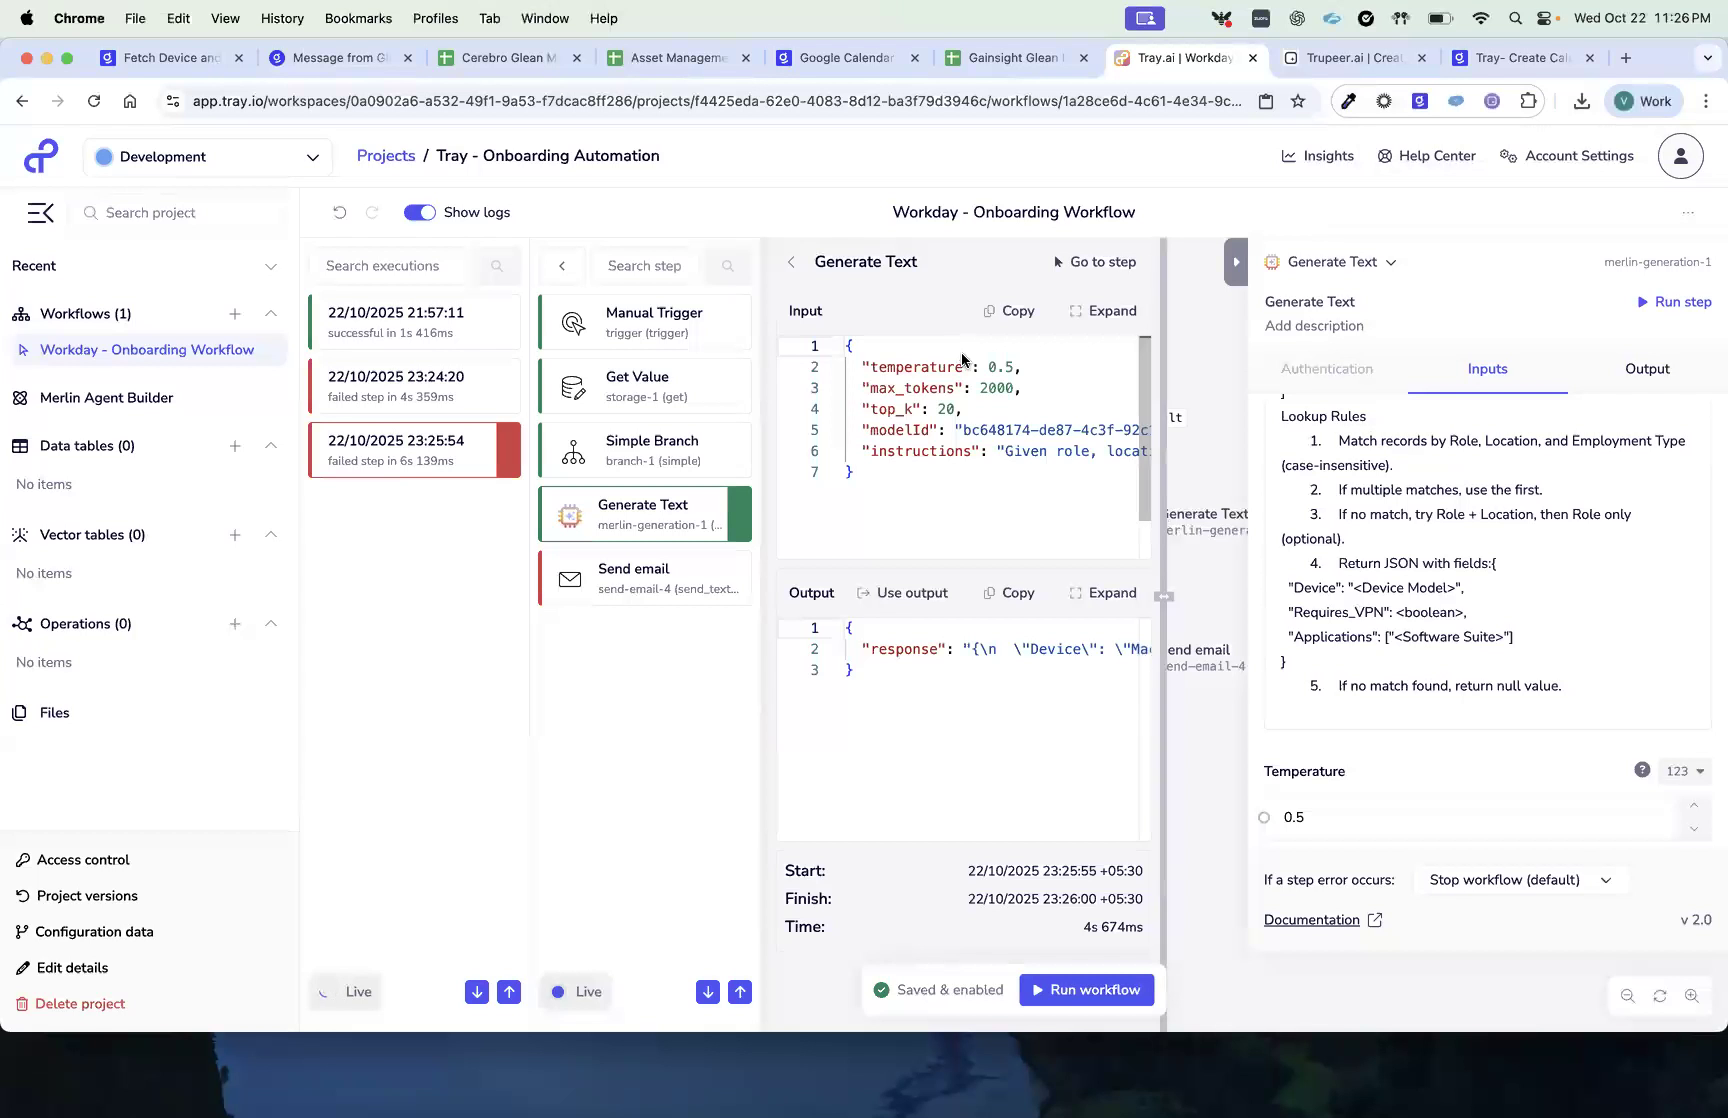Zoom in on the workflow canvas
The height and width of the screenshot is (1118, 1728).
(x=1693, y=996)
